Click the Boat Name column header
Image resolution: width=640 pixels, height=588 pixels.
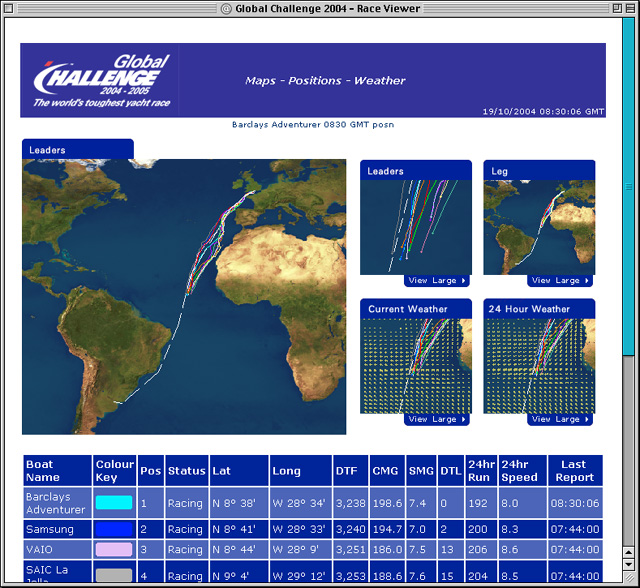[x=58, y=470]
